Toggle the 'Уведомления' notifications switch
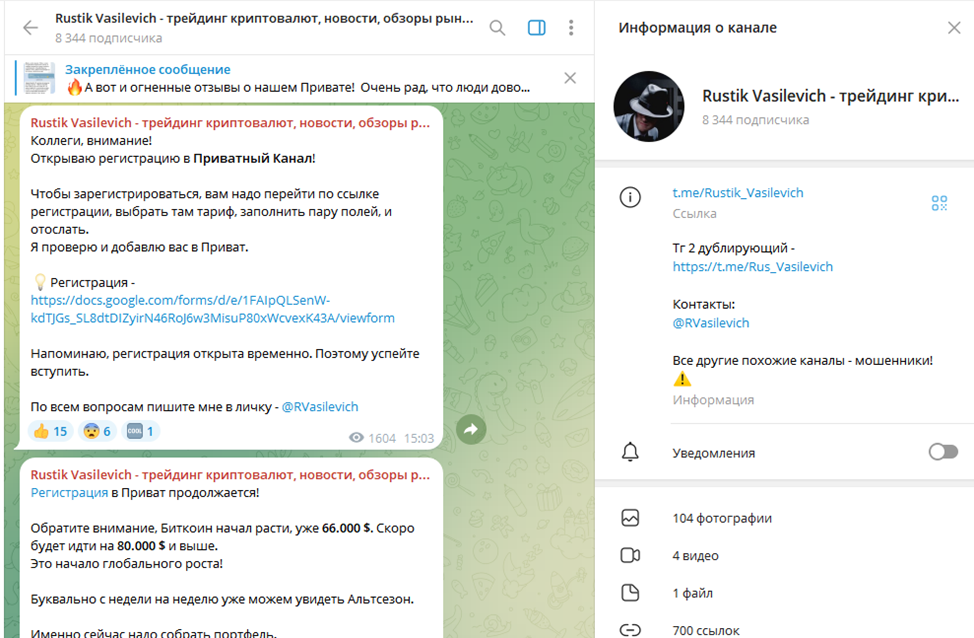Viewport: 974px width, 638px height. click(943, 452)
